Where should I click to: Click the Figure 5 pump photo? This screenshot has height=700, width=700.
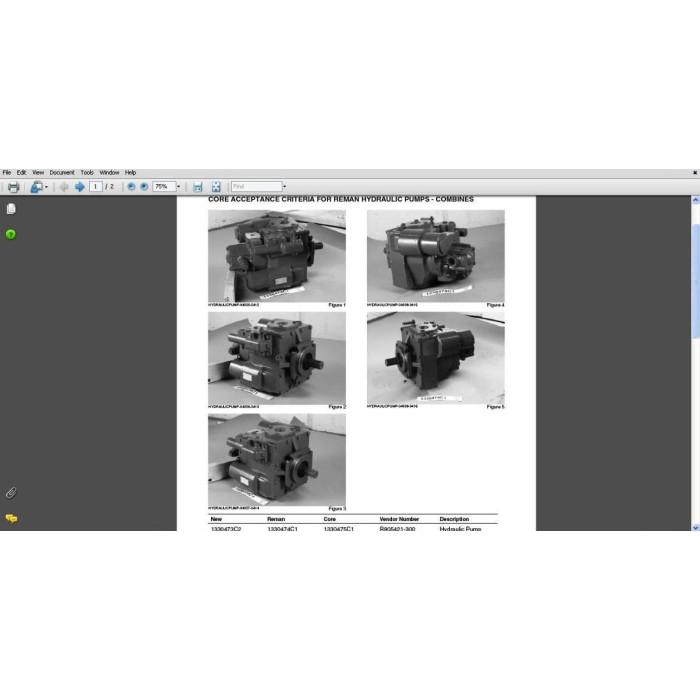436,358
